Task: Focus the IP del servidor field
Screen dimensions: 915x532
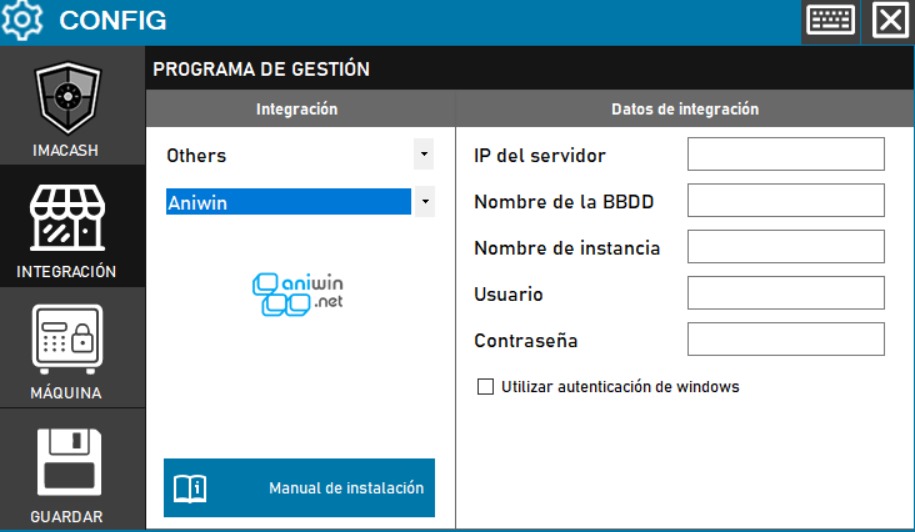Action: 785,155
